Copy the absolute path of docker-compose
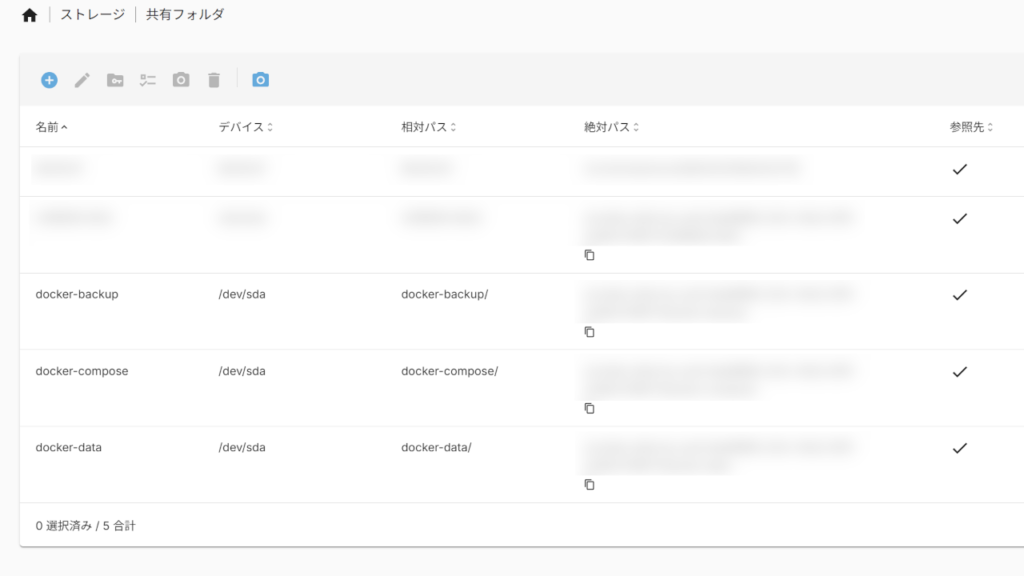Viewport: 1024px width, 576px height. (x=589, y=408)
